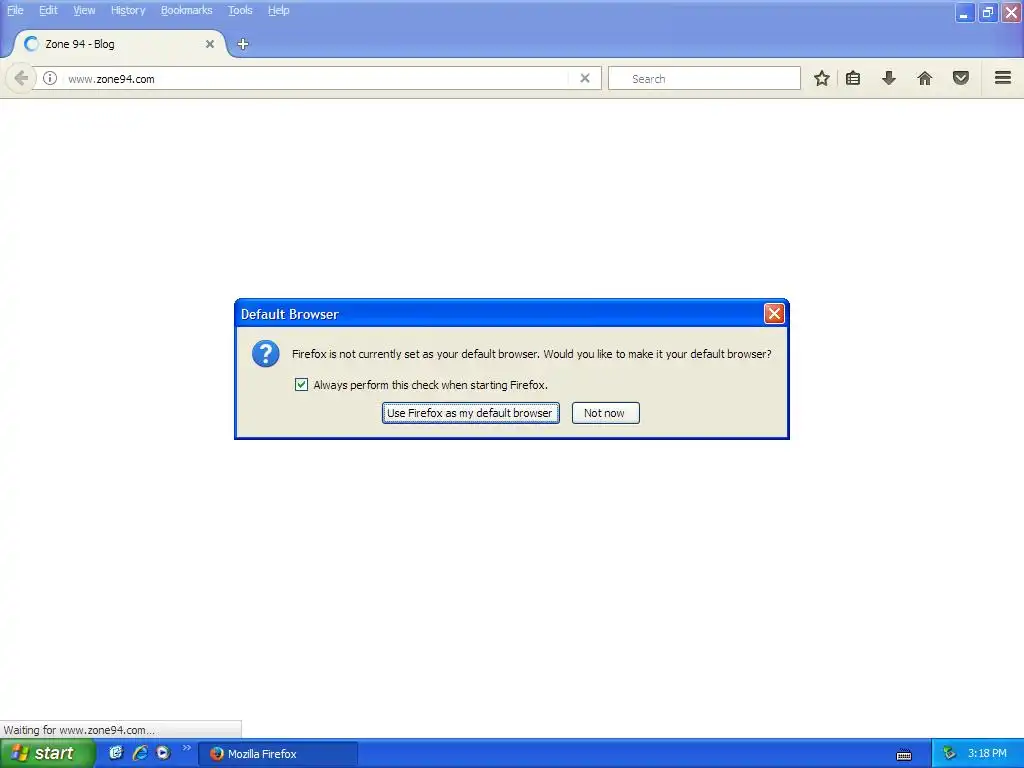Click the 3:18 PM clock
Viewport: 1024px width, 768px height.
click(x=987, y=753)
